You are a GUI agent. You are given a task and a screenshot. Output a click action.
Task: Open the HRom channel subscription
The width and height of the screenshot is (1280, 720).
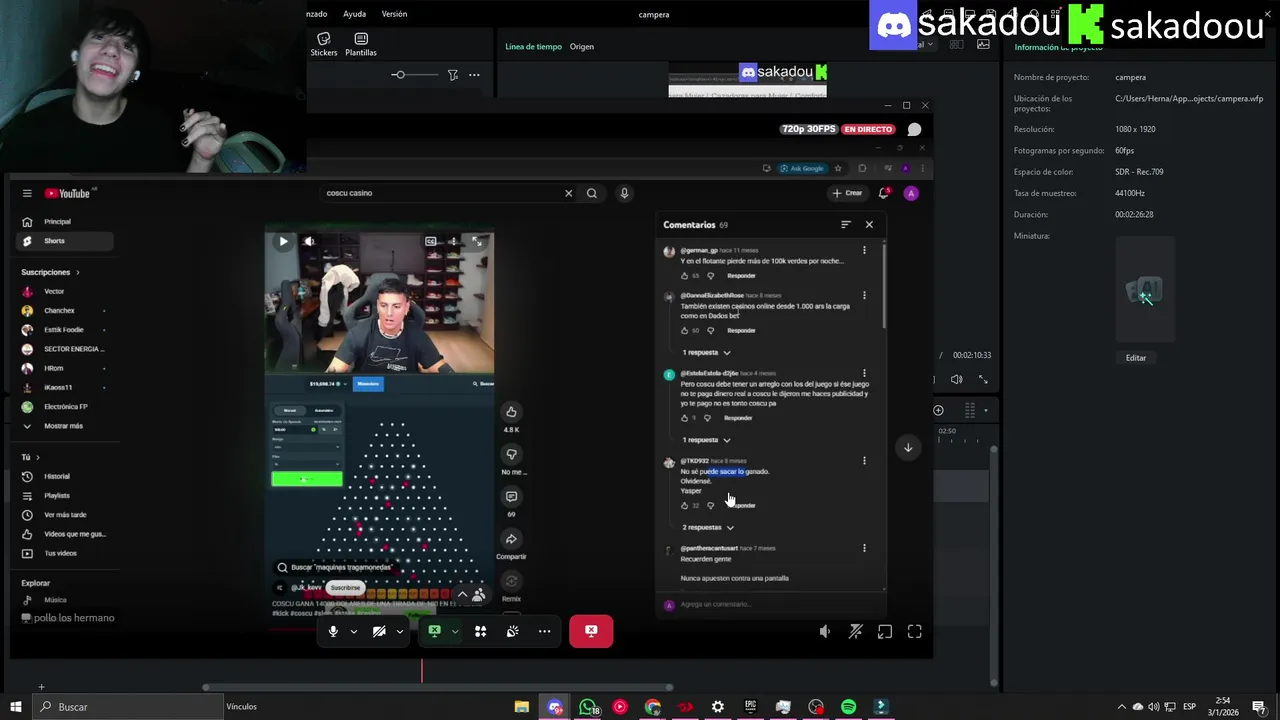pos(53,368)
